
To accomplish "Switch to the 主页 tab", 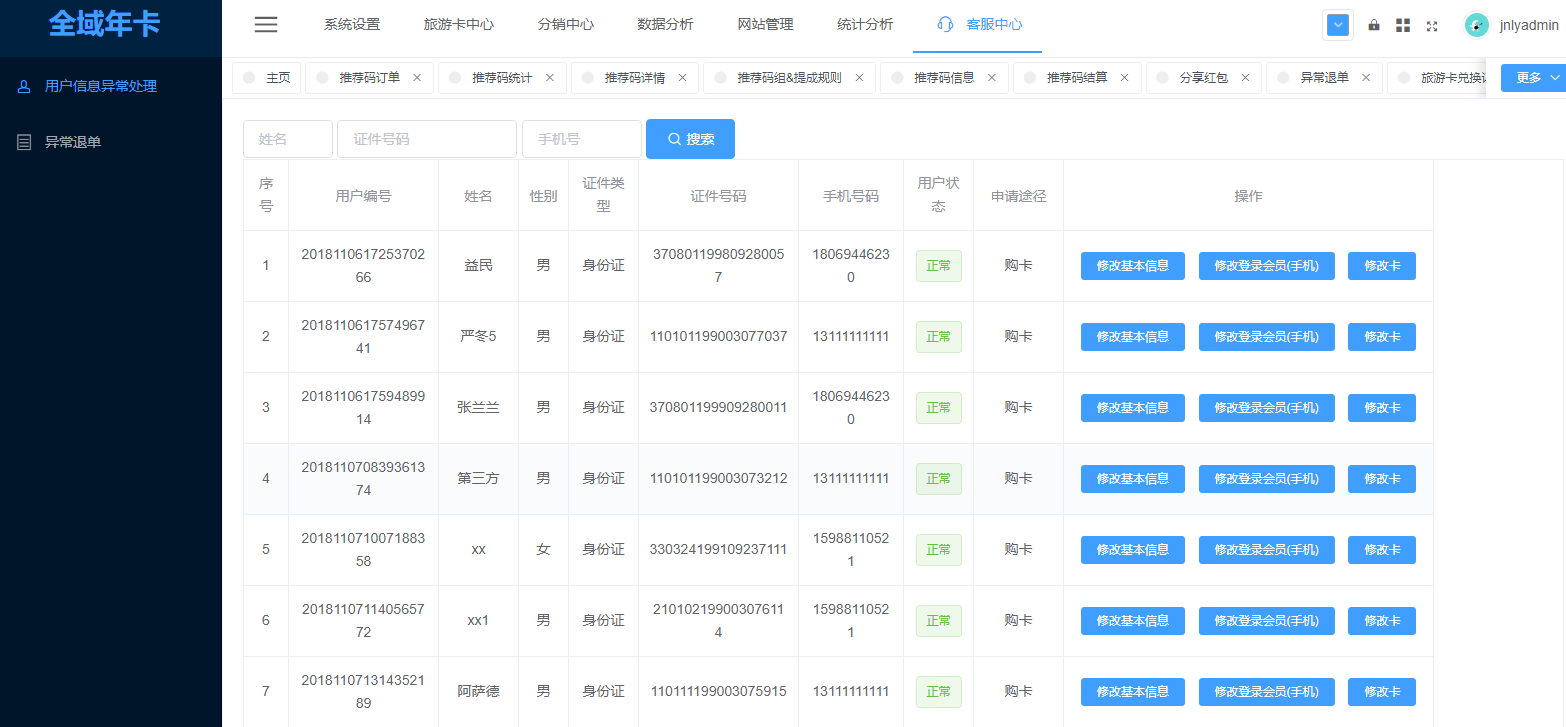I will click(277, 78).
